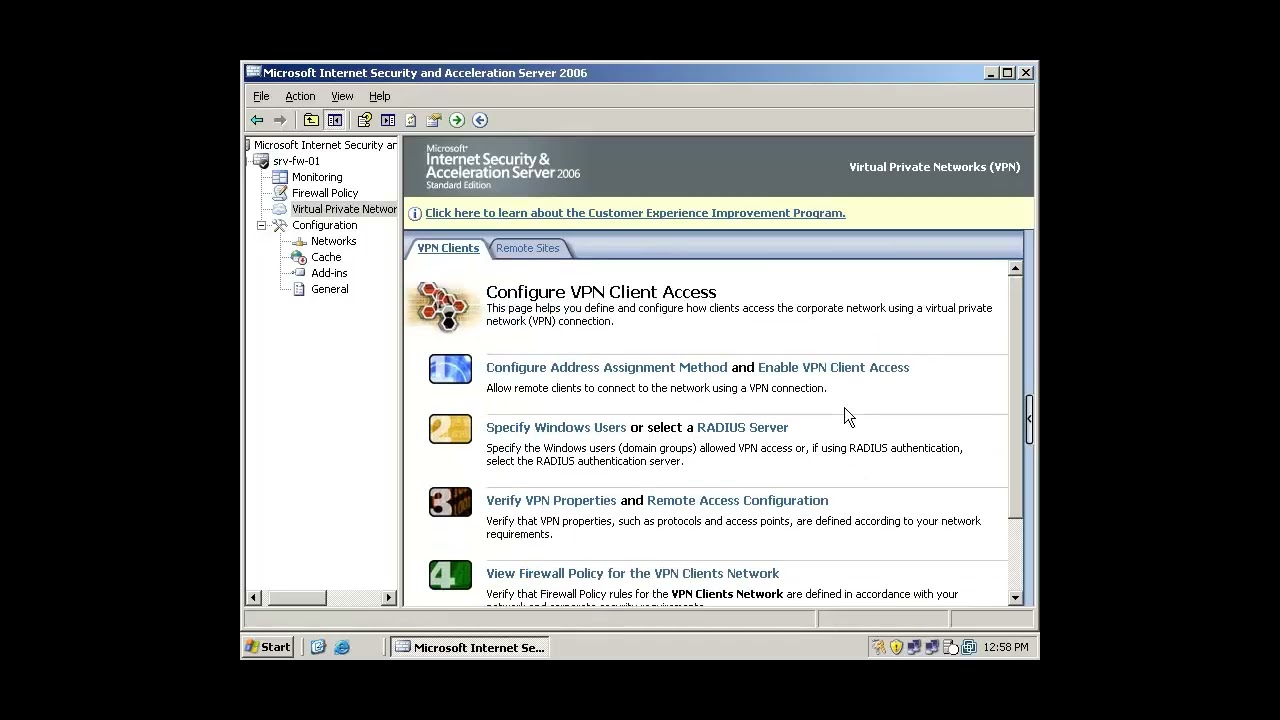Click the console tree scroll-right arrow
The width and height of the screenshot is (1280, 720).
(389, 598)
